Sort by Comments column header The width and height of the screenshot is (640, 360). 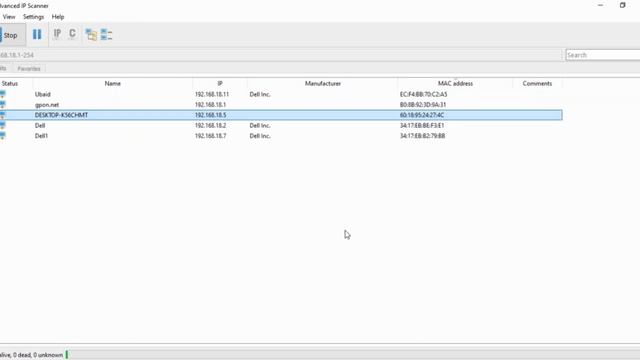pyautogui.click(x=537, y=83)
